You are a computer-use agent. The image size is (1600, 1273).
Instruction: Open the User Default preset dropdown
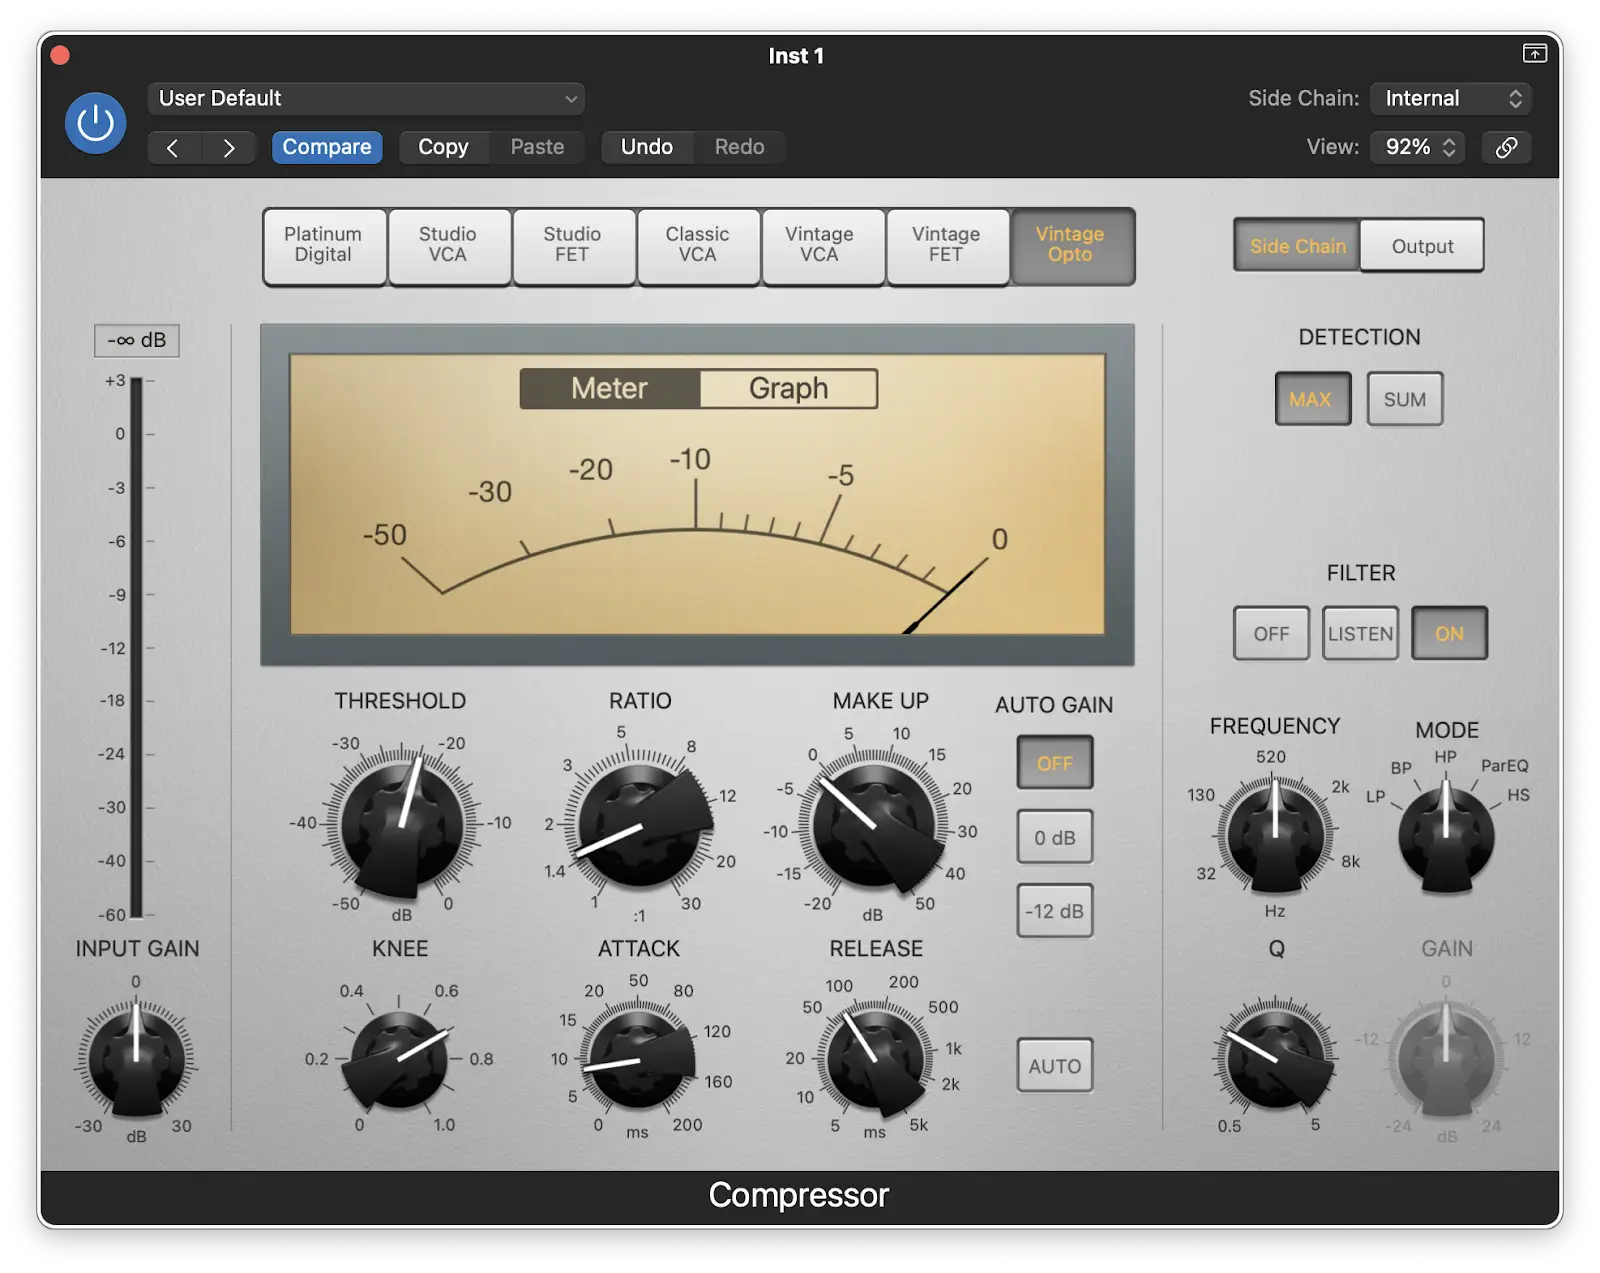[365, 98]
